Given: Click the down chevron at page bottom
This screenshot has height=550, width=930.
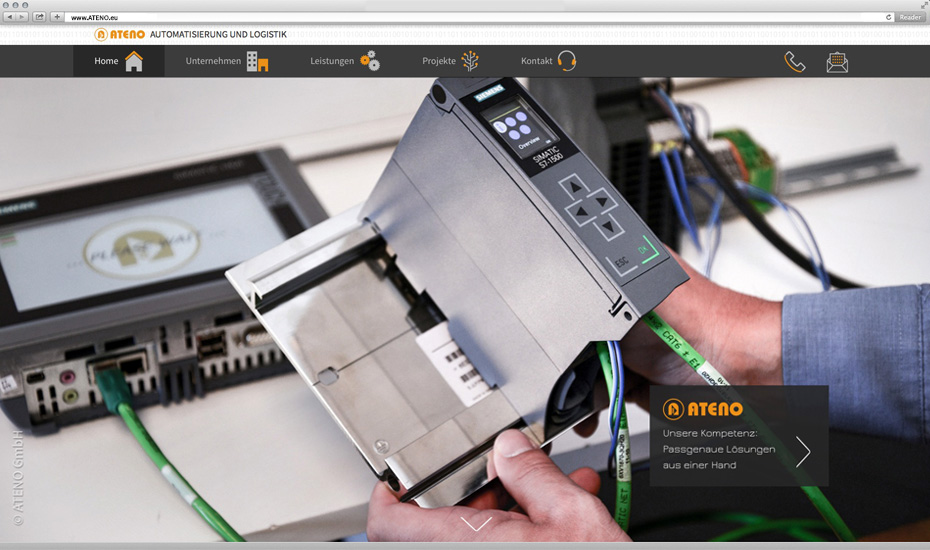Looking at the screenshot, I should [x=476, y=523].
